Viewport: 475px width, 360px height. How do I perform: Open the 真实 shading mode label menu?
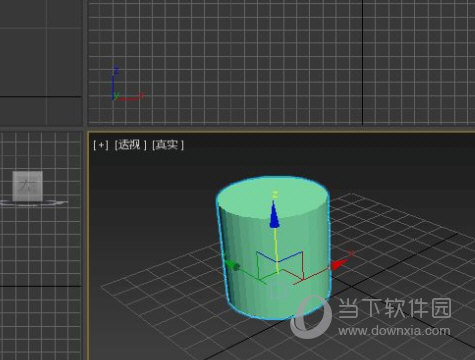[168, 145]
